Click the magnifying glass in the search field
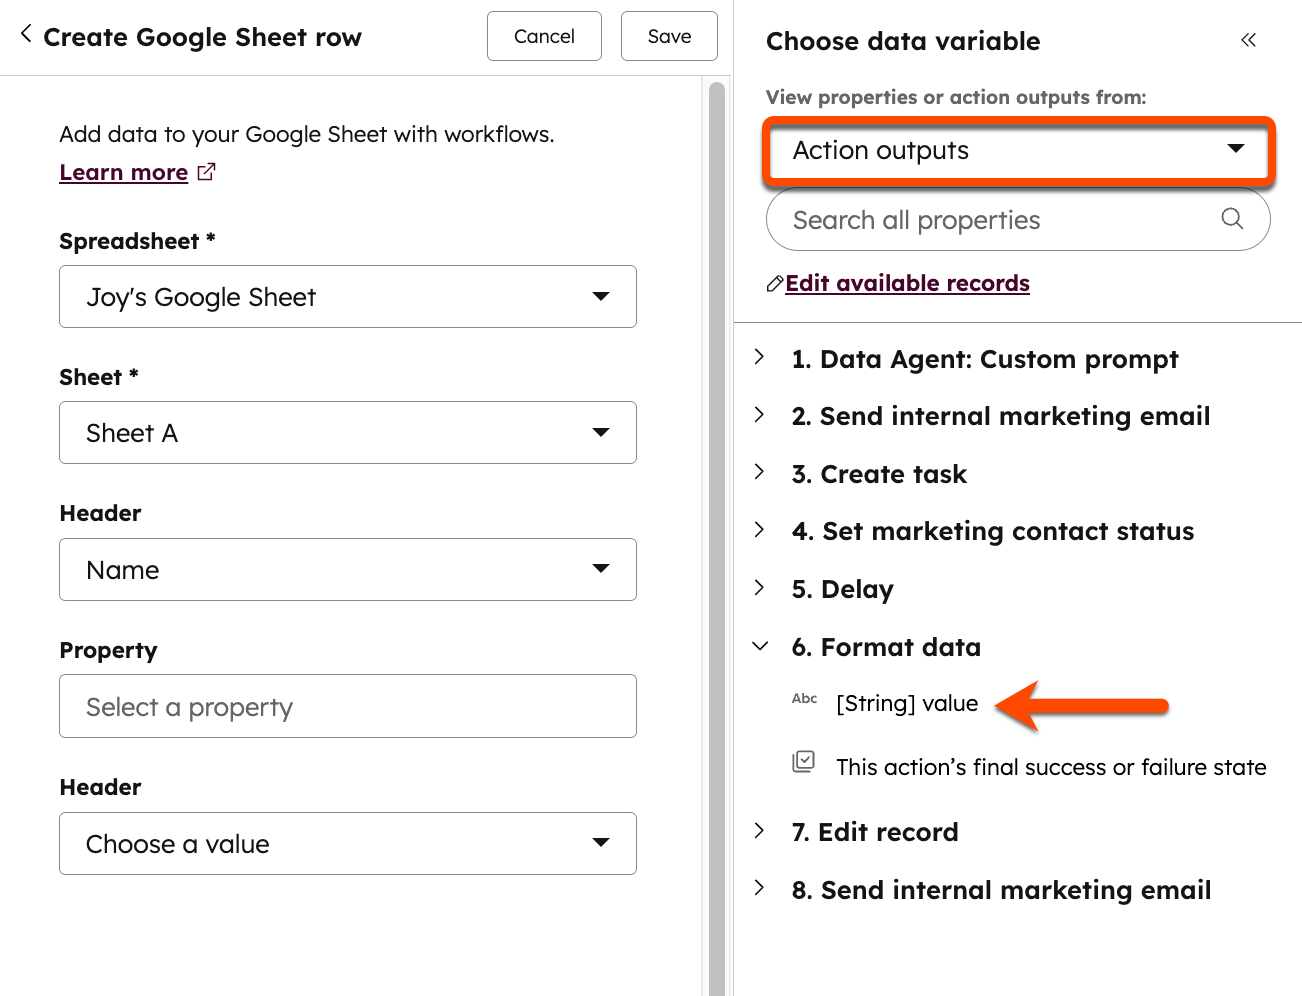1302x996 pixels. [x=1231, y=219]
